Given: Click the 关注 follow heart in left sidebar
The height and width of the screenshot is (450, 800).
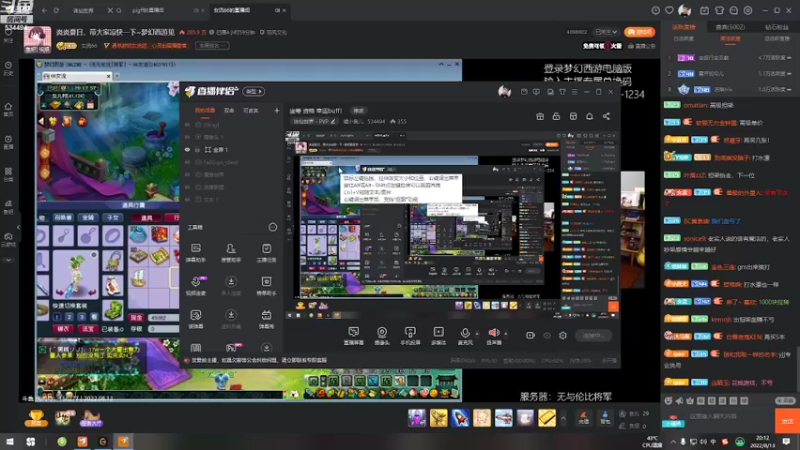Looking at the screenshot, I should [8, 35].
